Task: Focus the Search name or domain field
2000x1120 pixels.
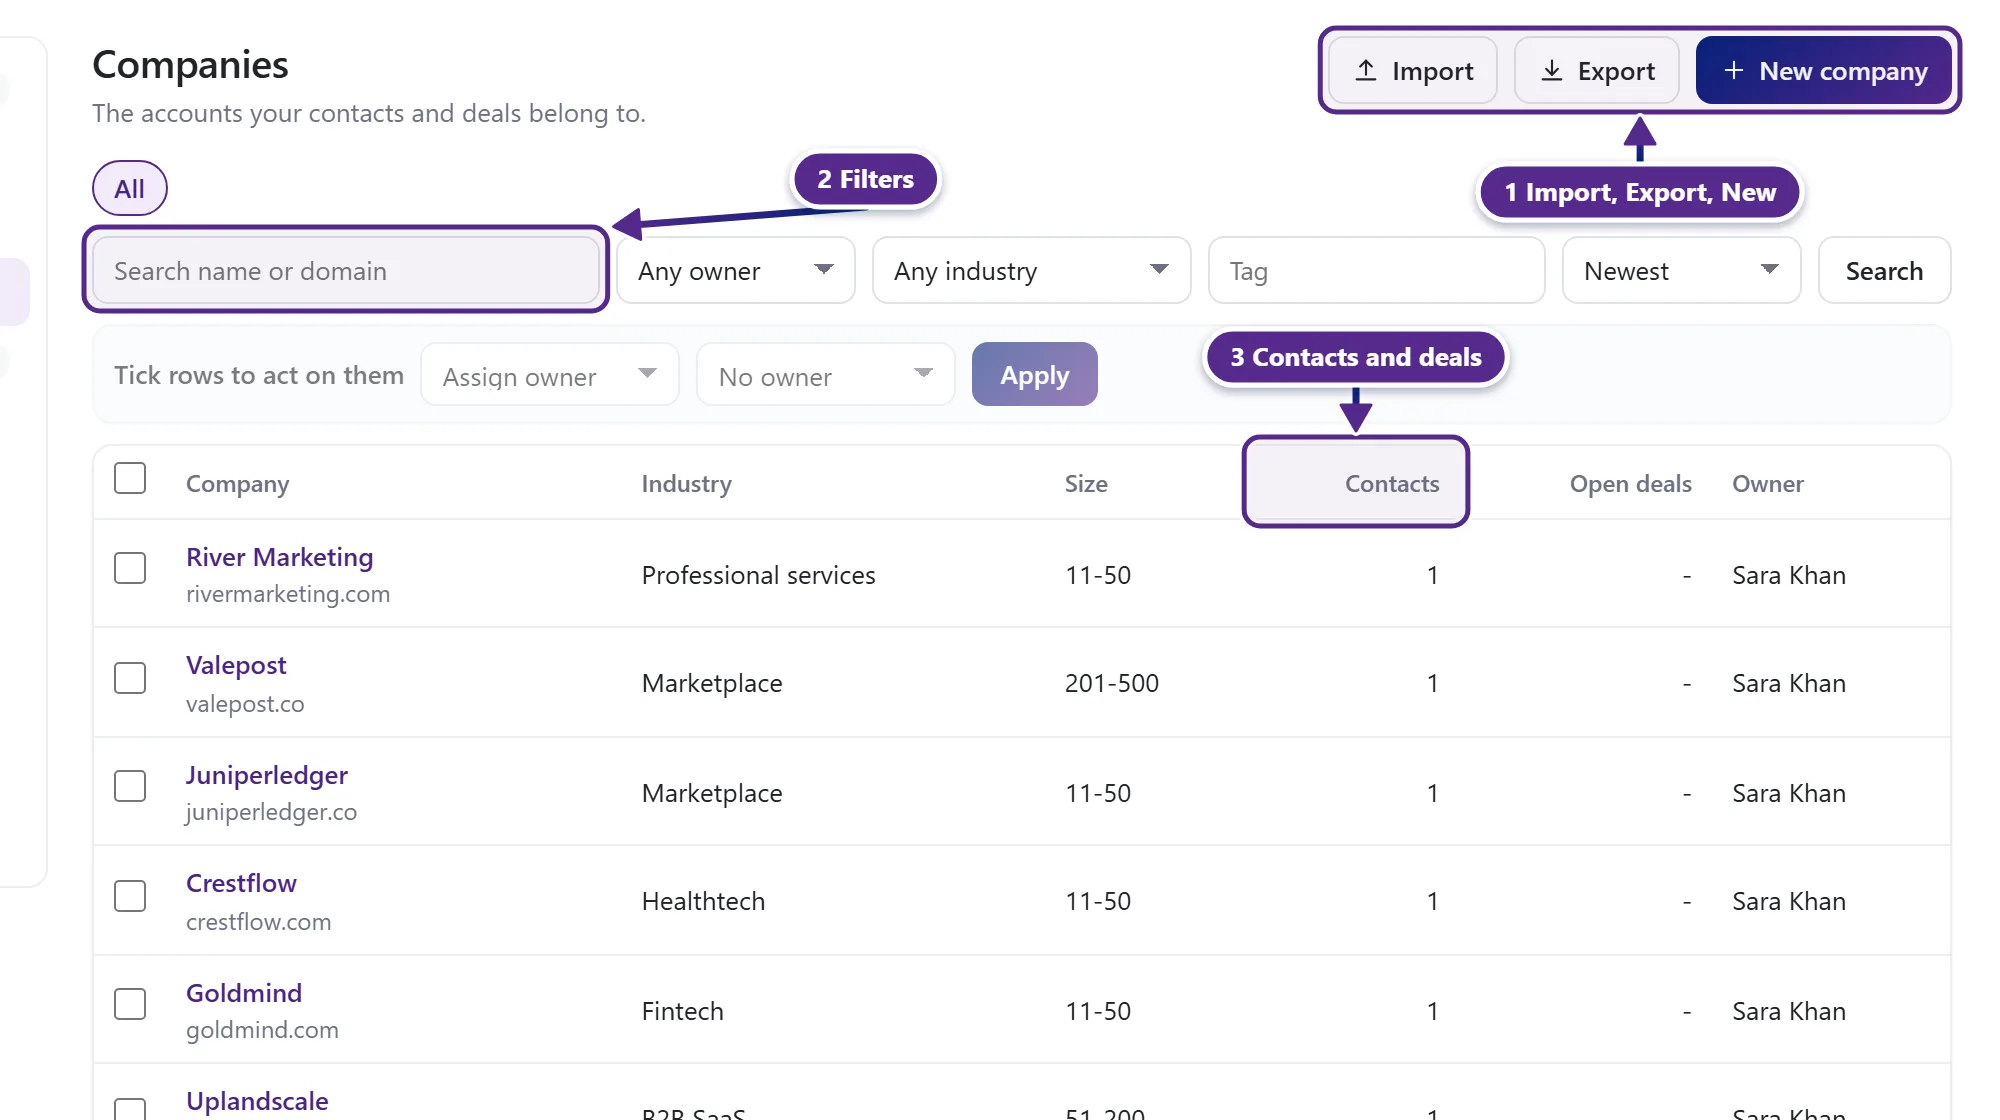Action: [346, 271]
